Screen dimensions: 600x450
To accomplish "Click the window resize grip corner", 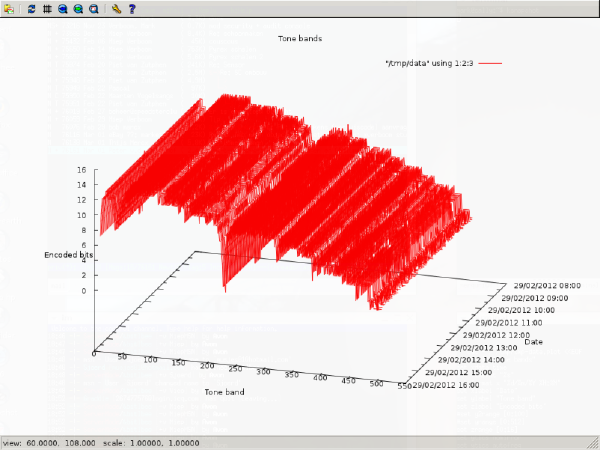I will coord(594,443).
